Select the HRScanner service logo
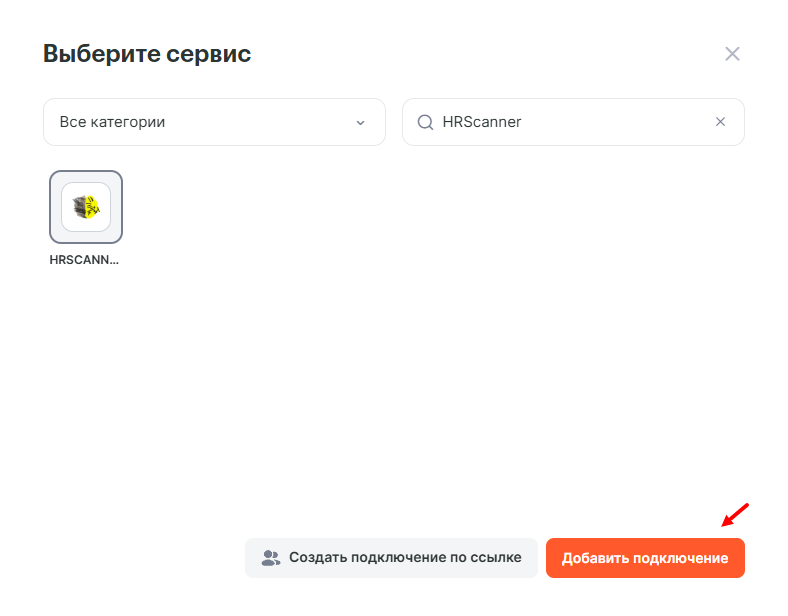 point(86,207)
